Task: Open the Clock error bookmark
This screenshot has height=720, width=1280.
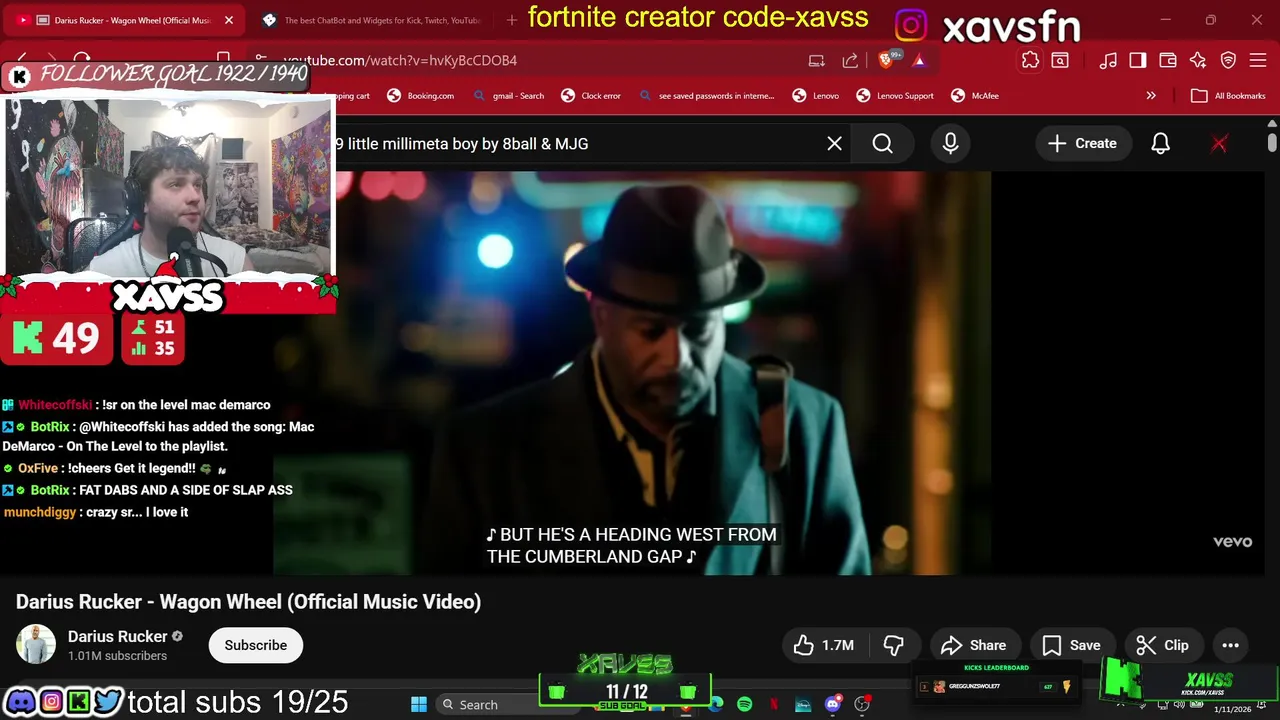Action: pyautogui.click(x=591, y=96)
